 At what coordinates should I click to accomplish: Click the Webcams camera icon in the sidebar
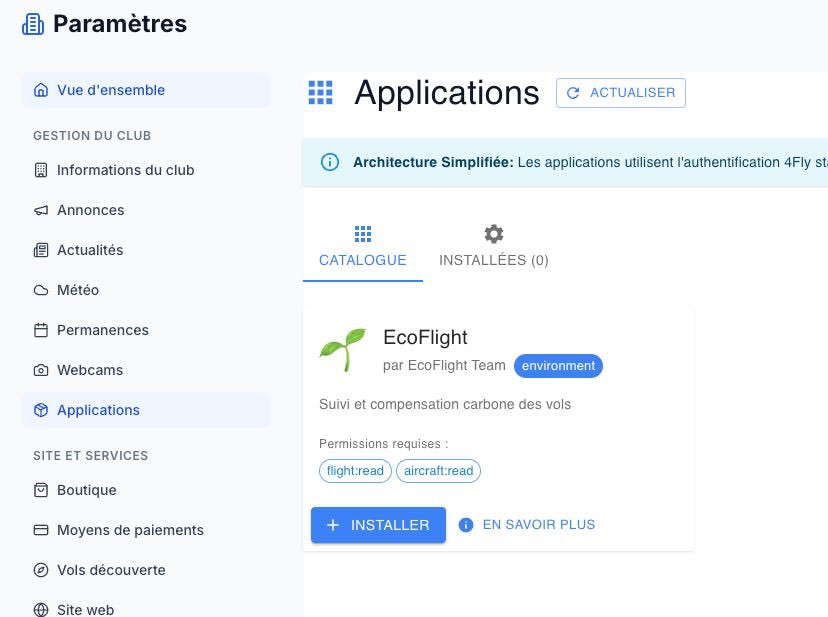(x=40, y=370)
